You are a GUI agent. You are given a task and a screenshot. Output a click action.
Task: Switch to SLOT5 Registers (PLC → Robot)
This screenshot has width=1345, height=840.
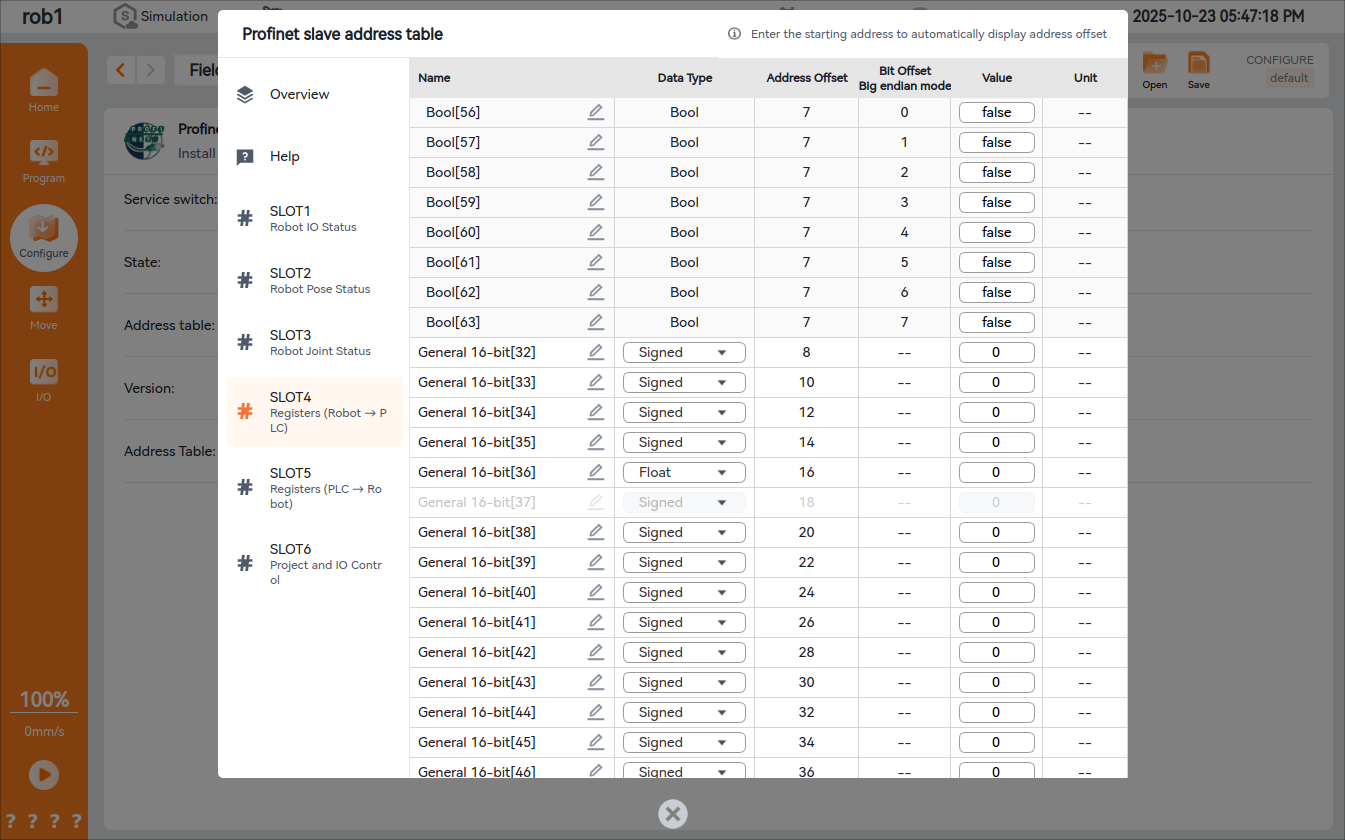(315, 487)
